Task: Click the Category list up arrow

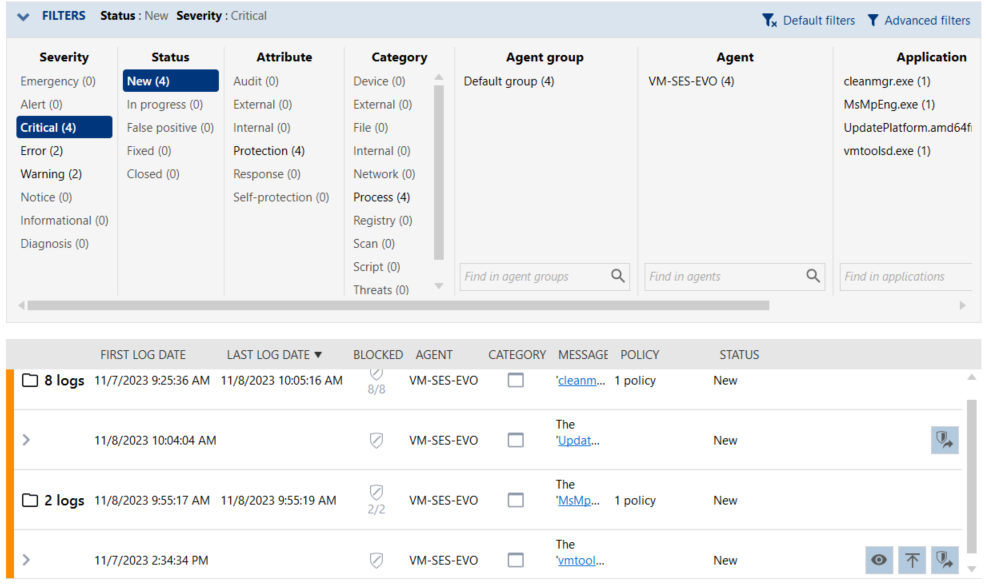Action: pos(439,77)
